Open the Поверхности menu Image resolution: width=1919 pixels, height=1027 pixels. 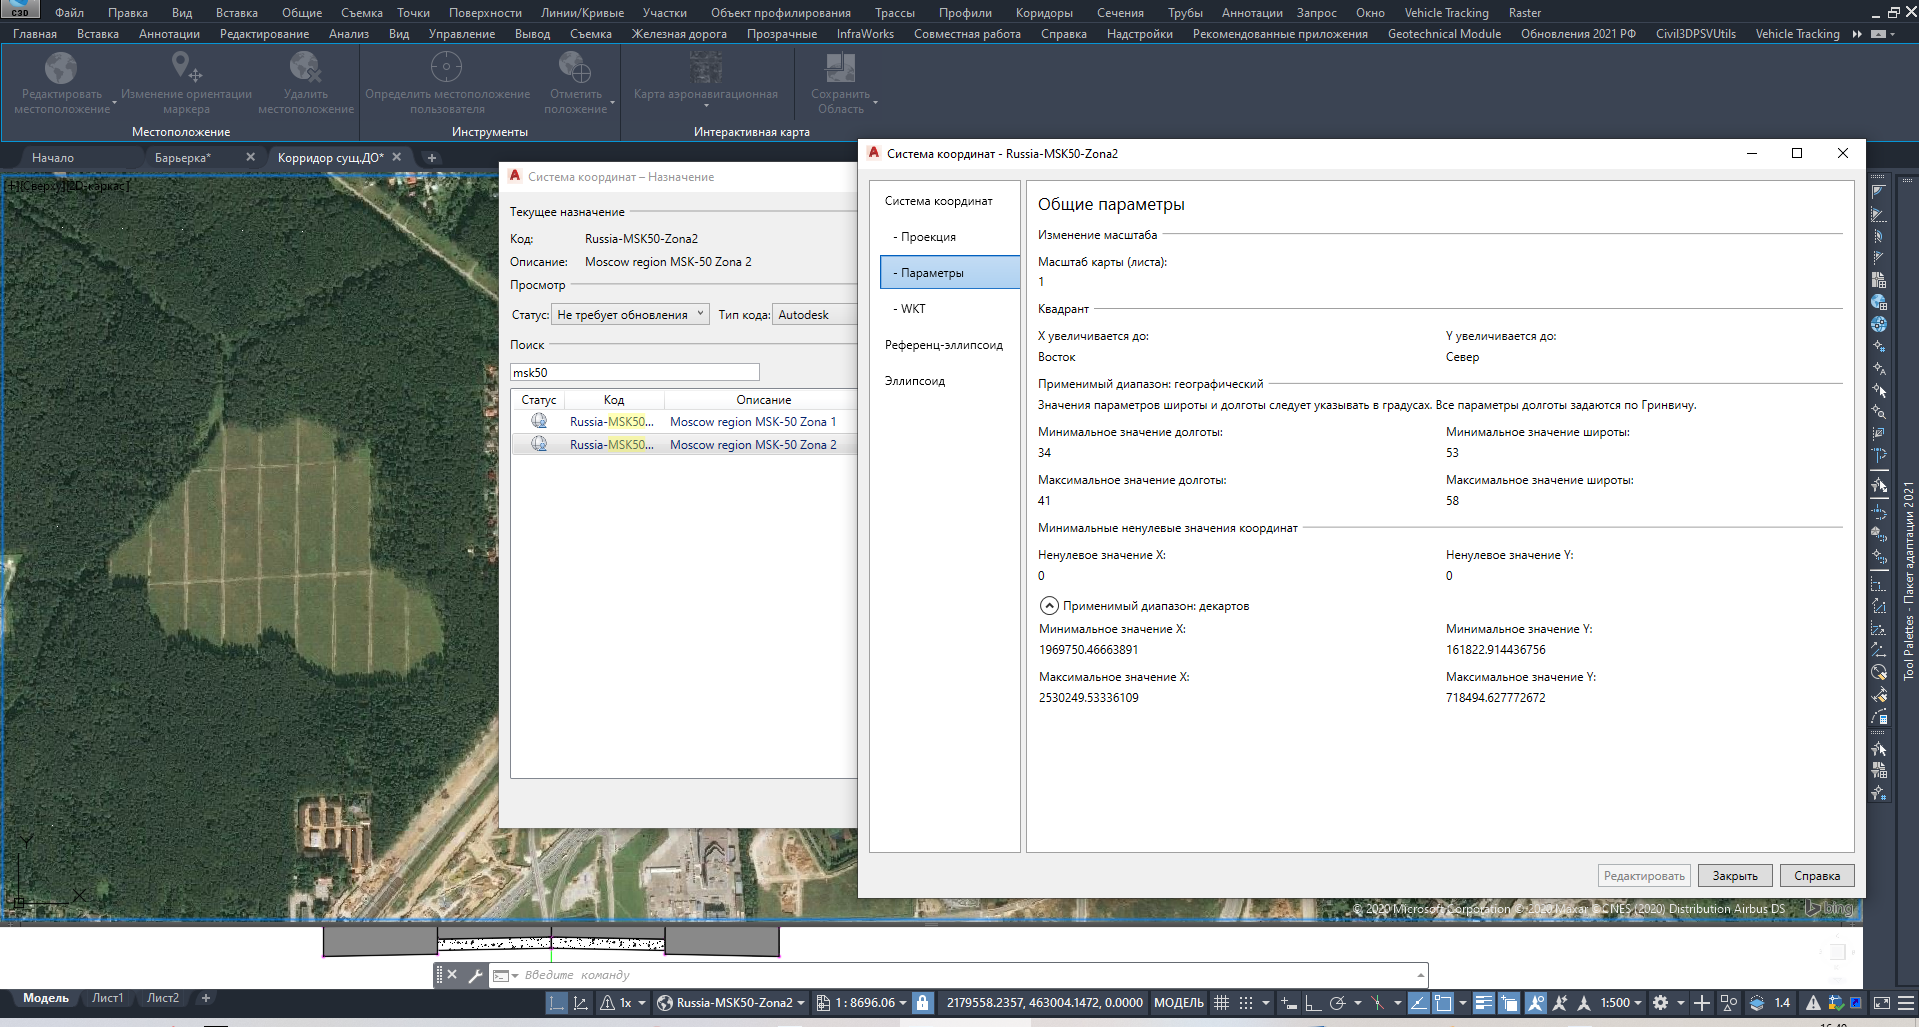485,13
